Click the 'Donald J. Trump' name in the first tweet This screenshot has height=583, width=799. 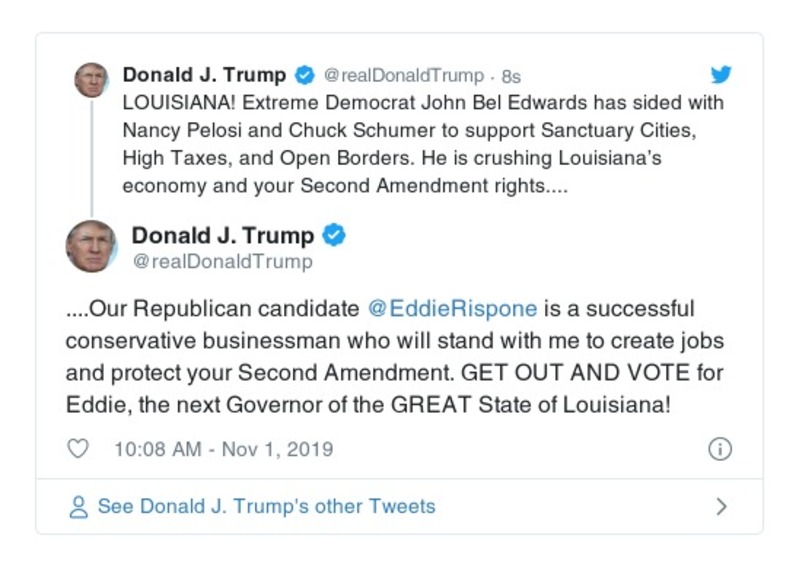(x=204, y=75)
